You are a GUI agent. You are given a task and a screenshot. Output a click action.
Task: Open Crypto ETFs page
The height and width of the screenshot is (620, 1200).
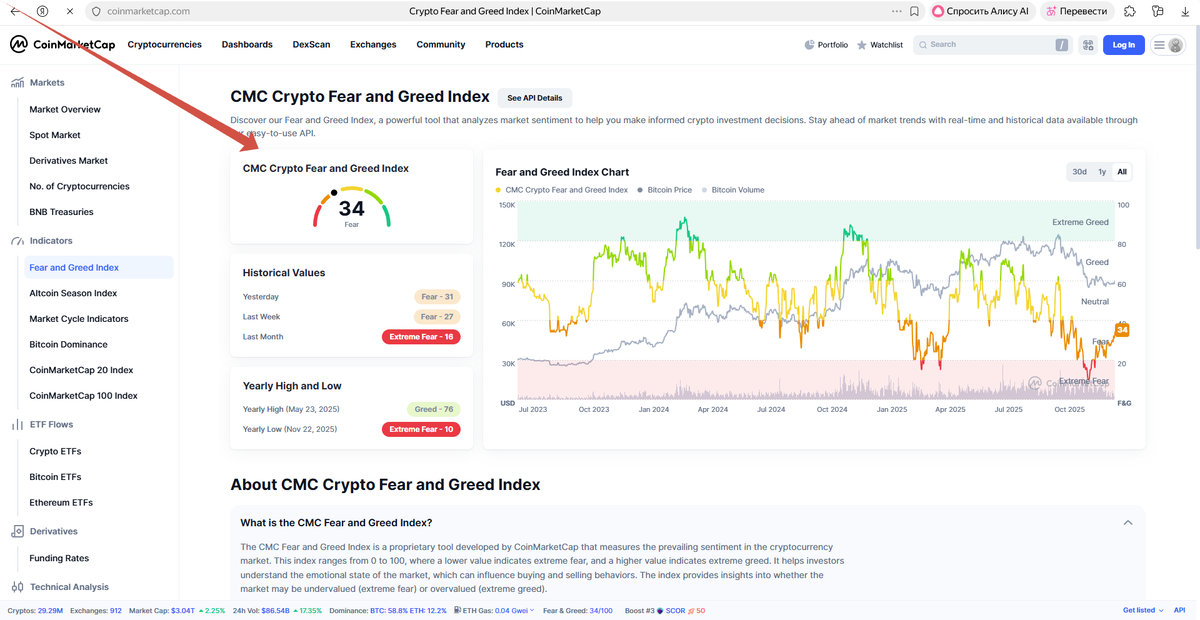55,452
